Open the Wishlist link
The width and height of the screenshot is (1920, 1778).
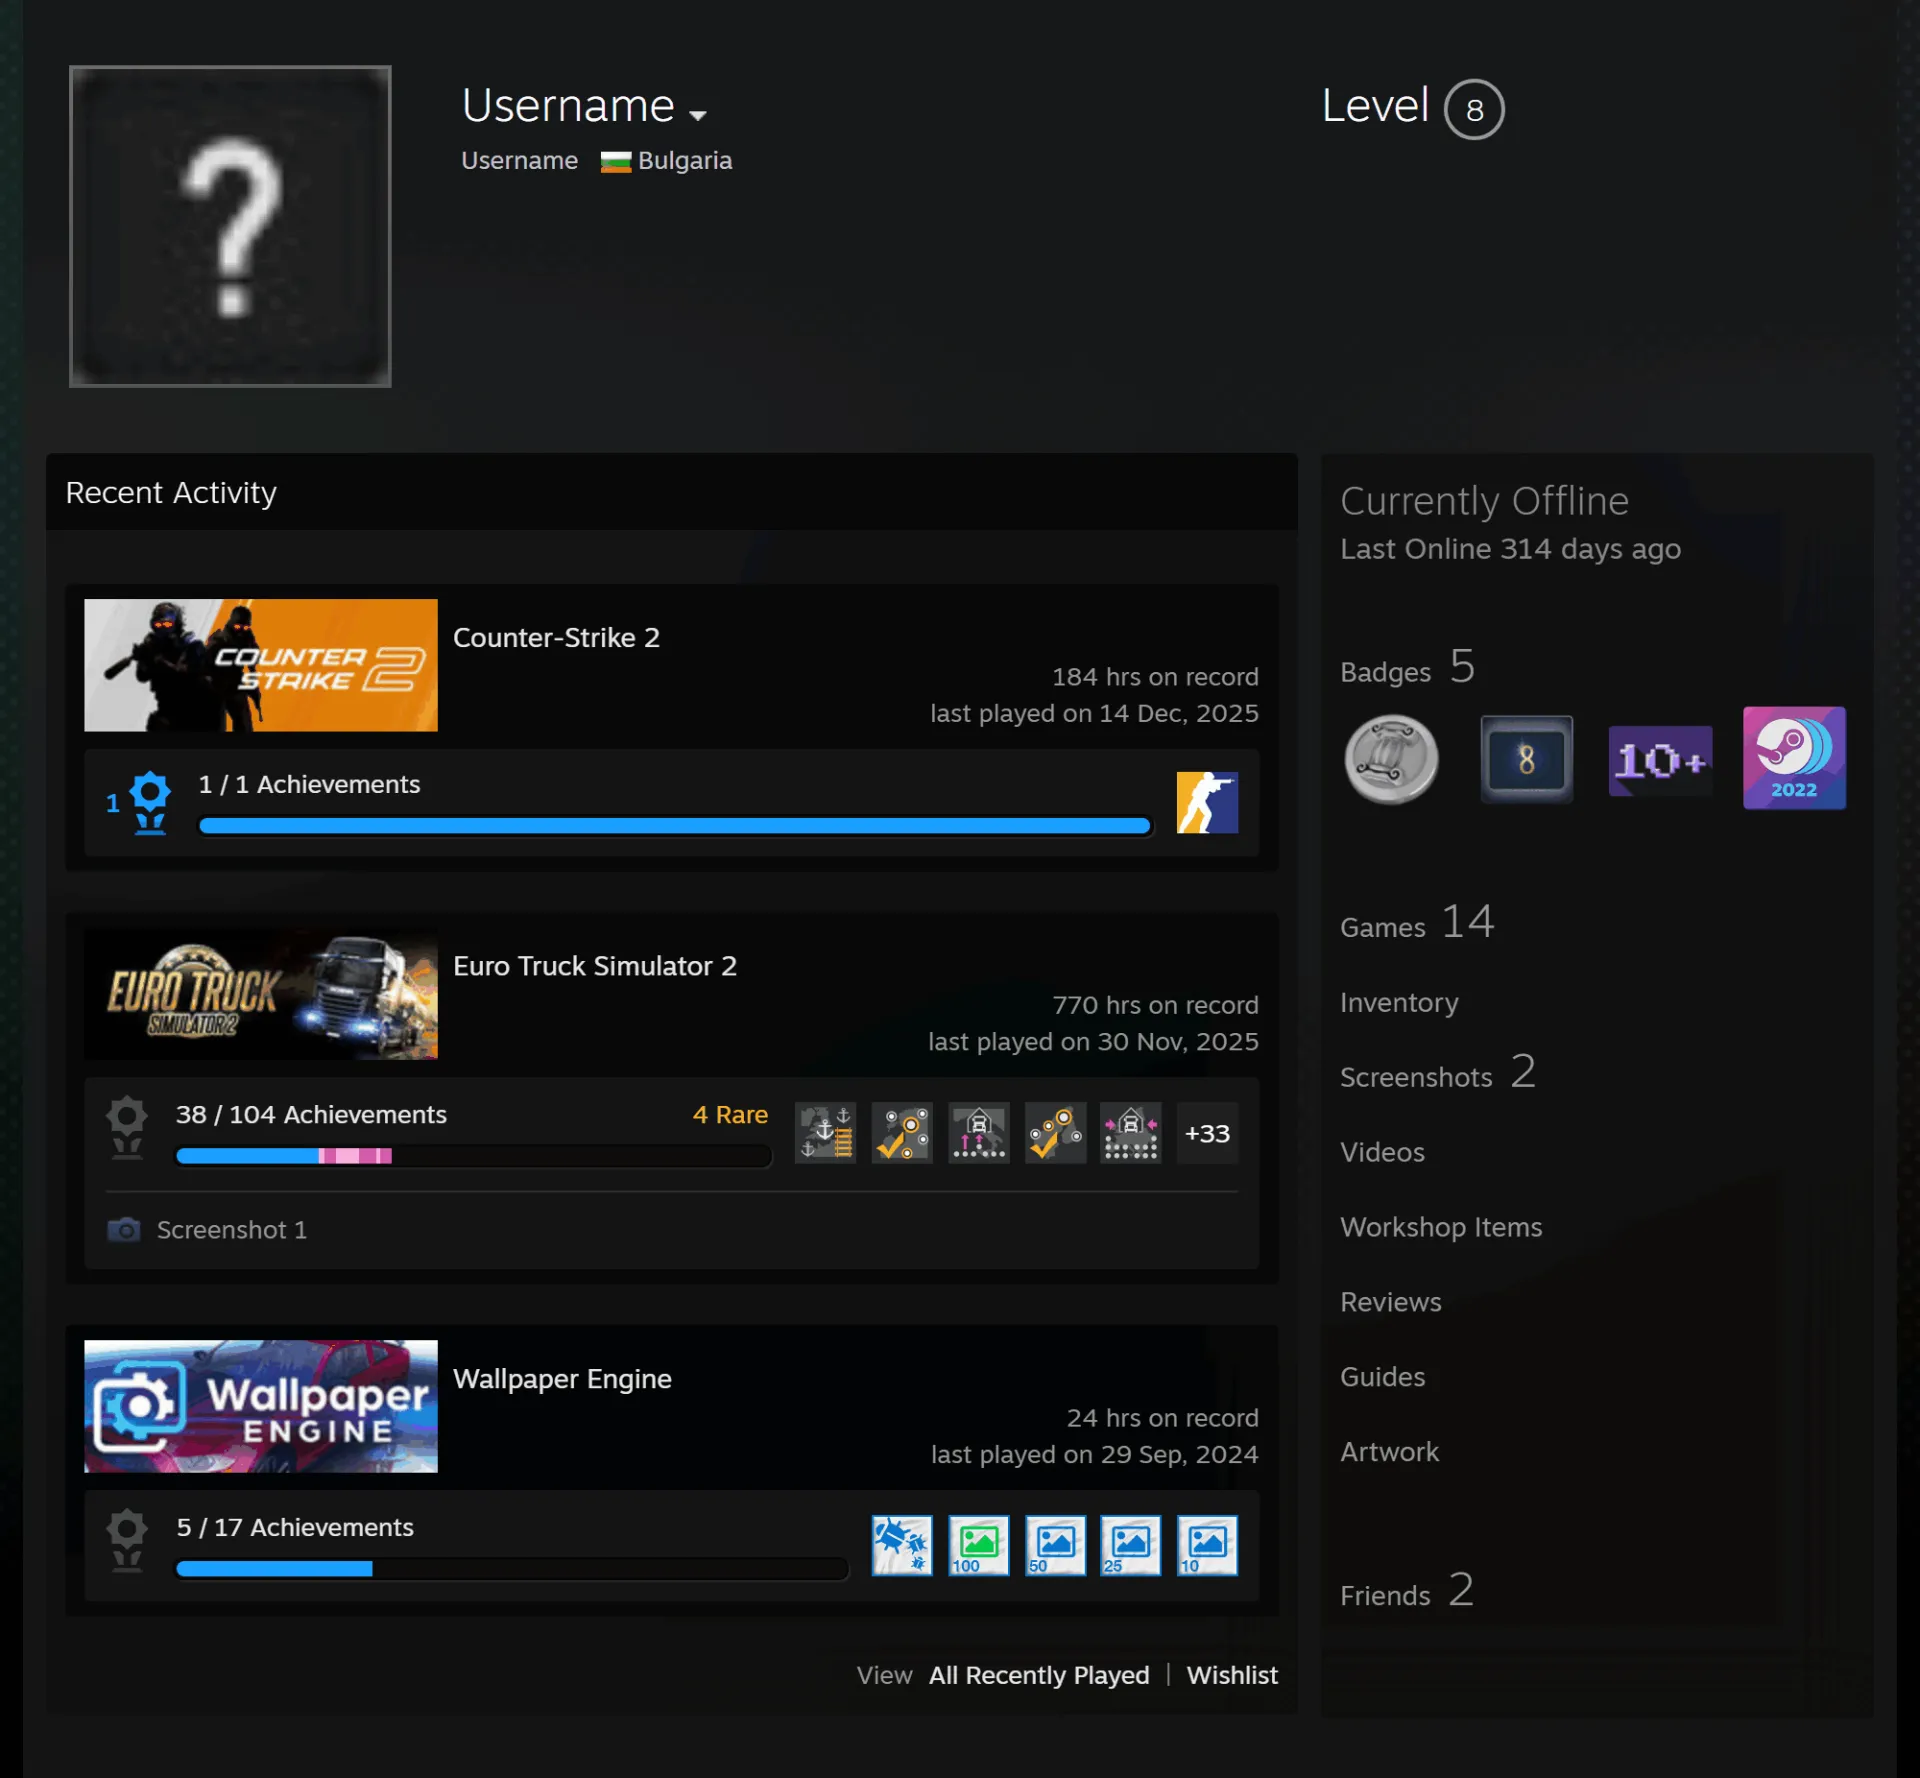[1232, 1675]
